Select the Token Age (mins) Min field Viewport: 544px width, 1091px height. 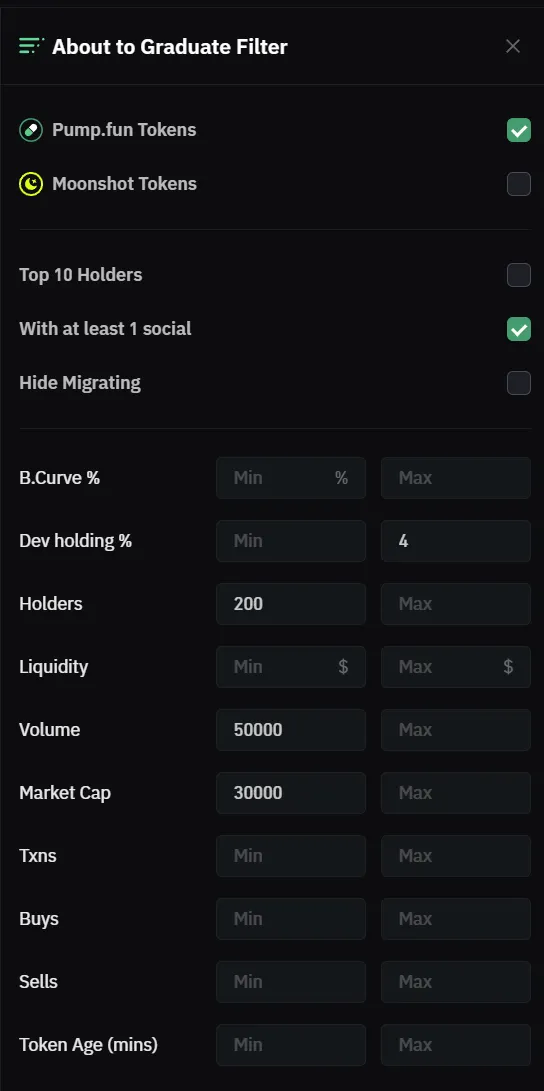coord(291,1045)
